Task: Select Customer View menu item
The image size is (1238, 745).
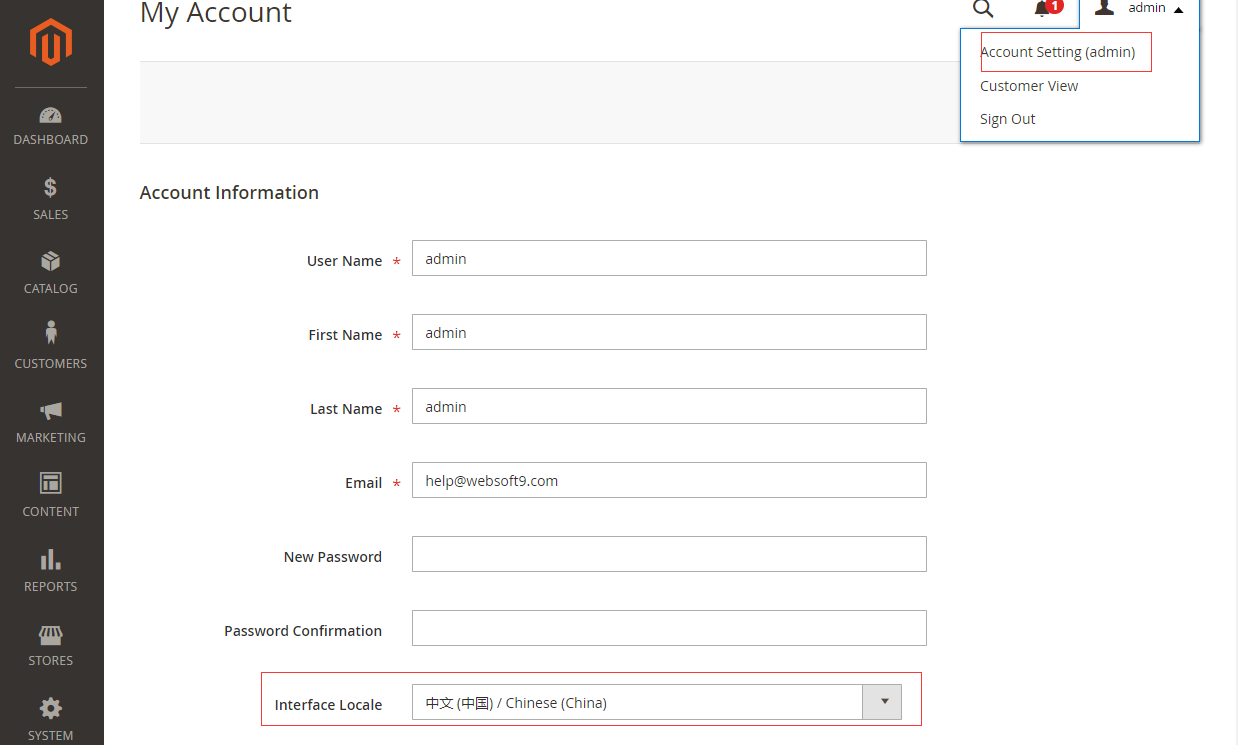Action: coord(1029,86)
